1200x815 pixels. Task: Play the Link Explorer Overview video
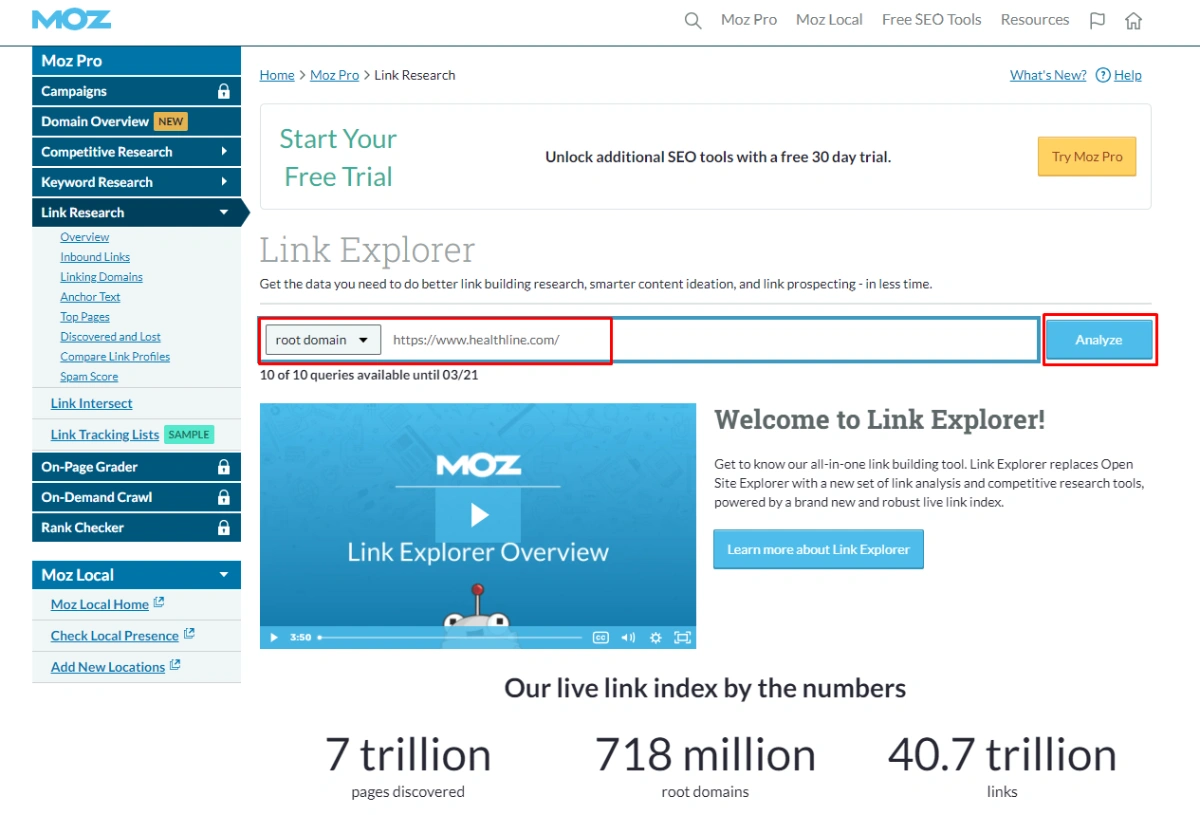(x=478, y=515)
